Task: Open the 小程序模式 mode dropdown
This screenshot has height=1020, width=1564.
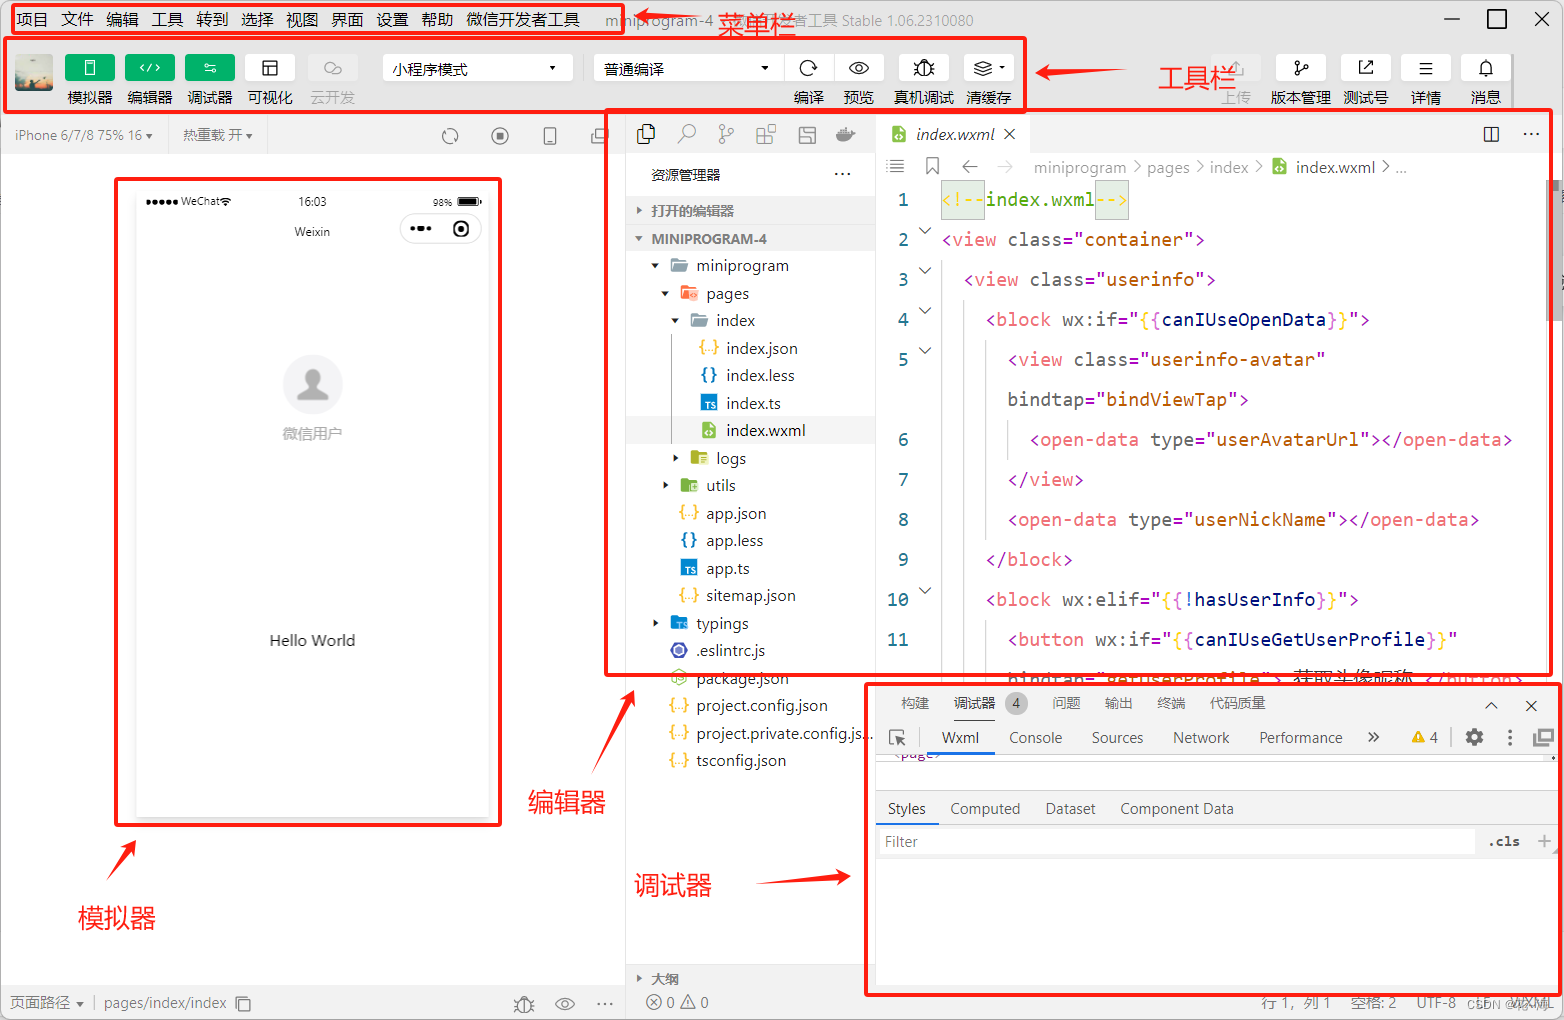Action: (x=477, y=68)
